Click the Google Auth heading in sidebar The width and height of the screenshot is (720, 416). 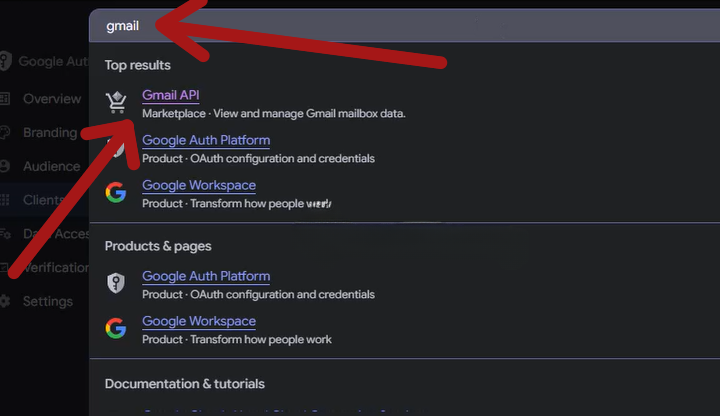pos(53,62)
